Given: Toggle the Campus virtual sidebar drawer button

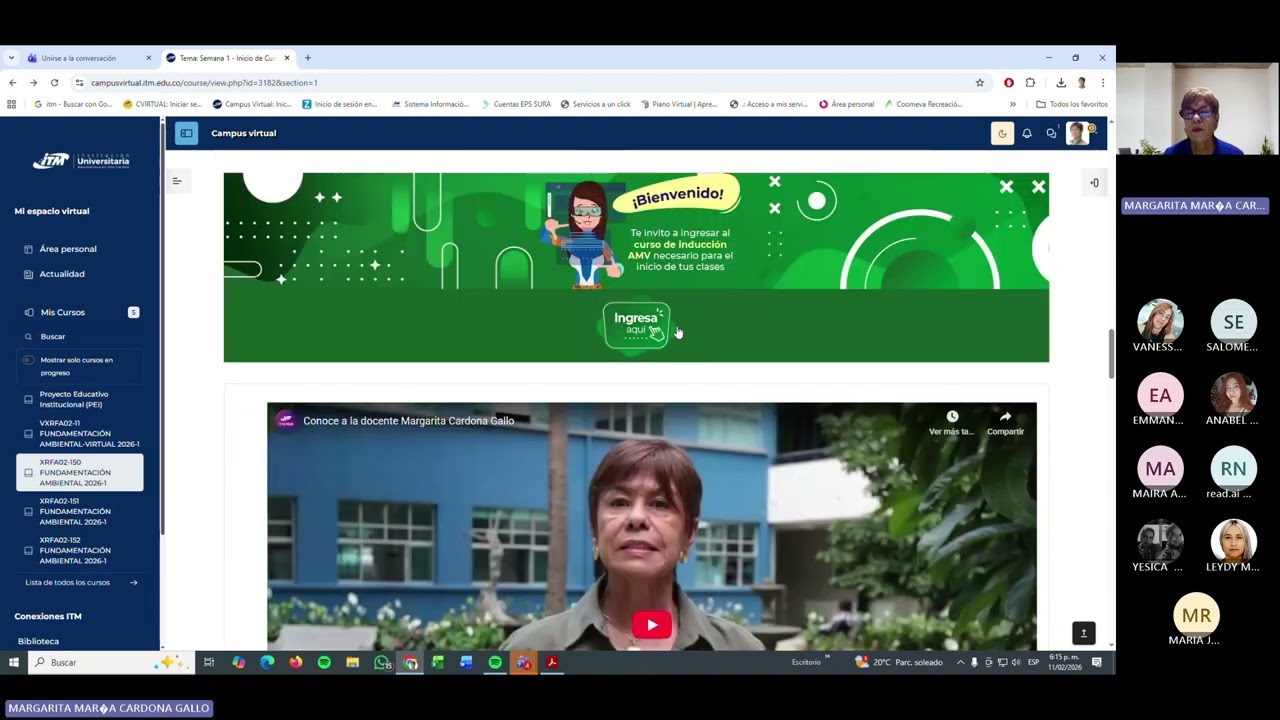Looking at the screenshot, I should coord(186,133).
